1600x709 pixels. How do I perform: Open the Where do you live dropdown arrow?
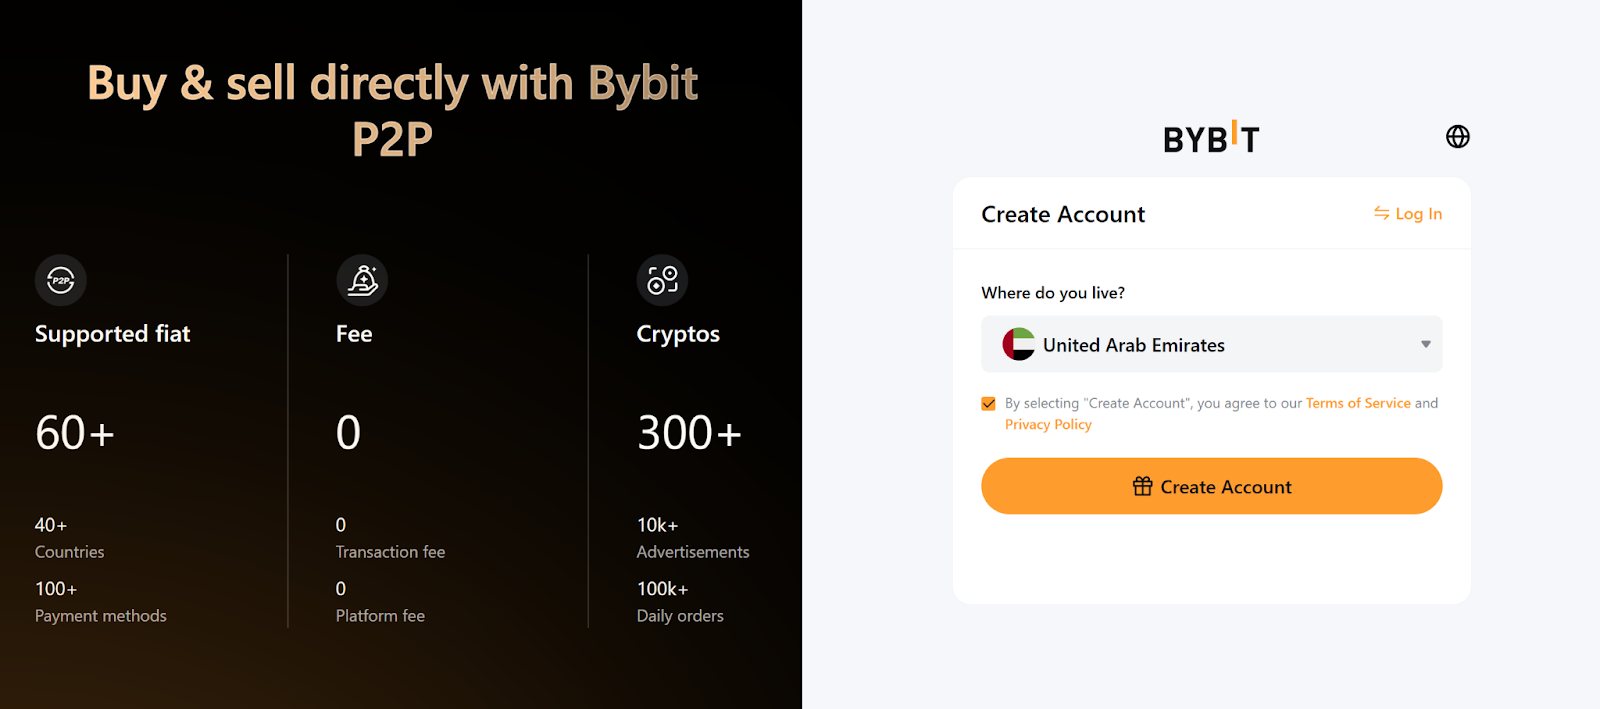pyautogui.click(x=1426, y=344)
